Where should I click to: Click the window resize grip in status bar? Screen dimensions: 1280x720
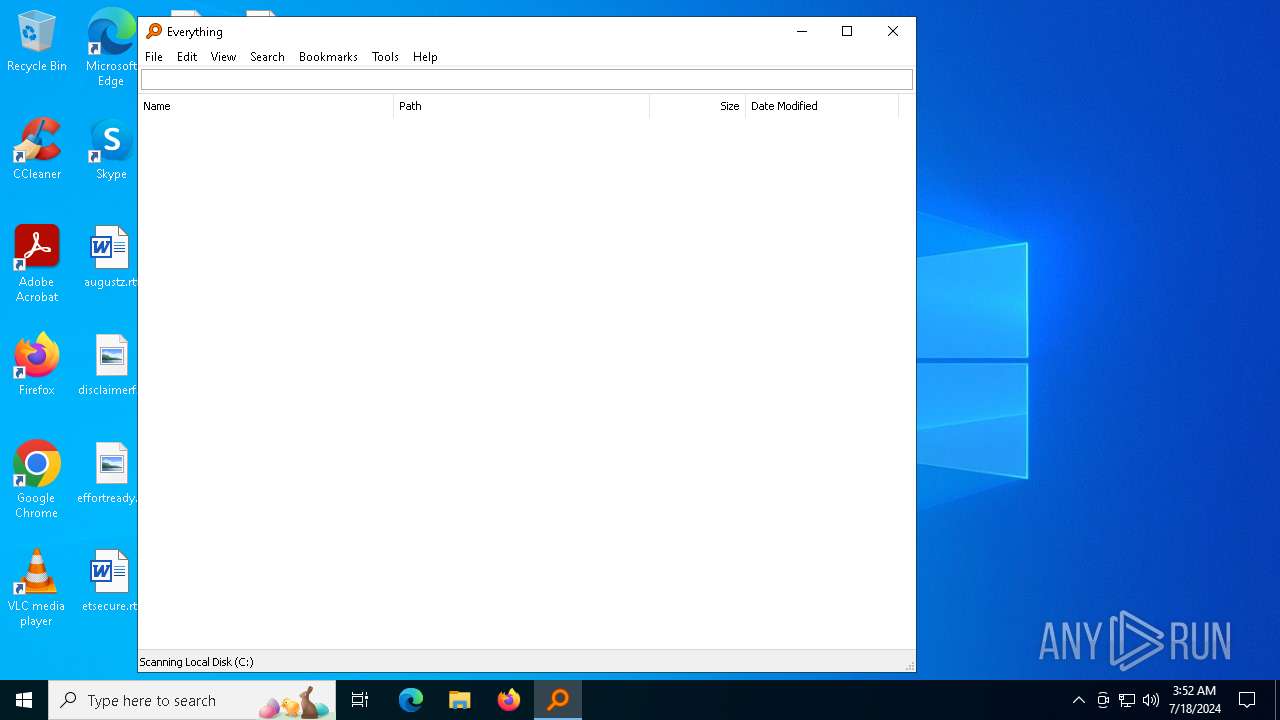tap(909, 665)
